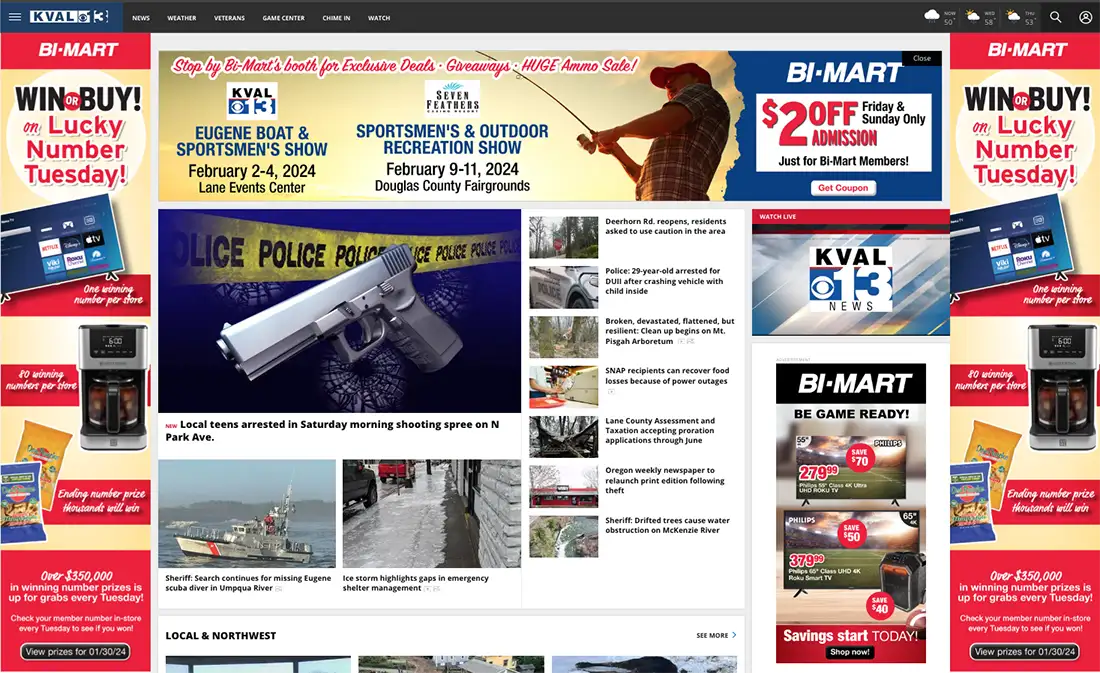Click the KVAL 13 logo in header

click(69, 17)
